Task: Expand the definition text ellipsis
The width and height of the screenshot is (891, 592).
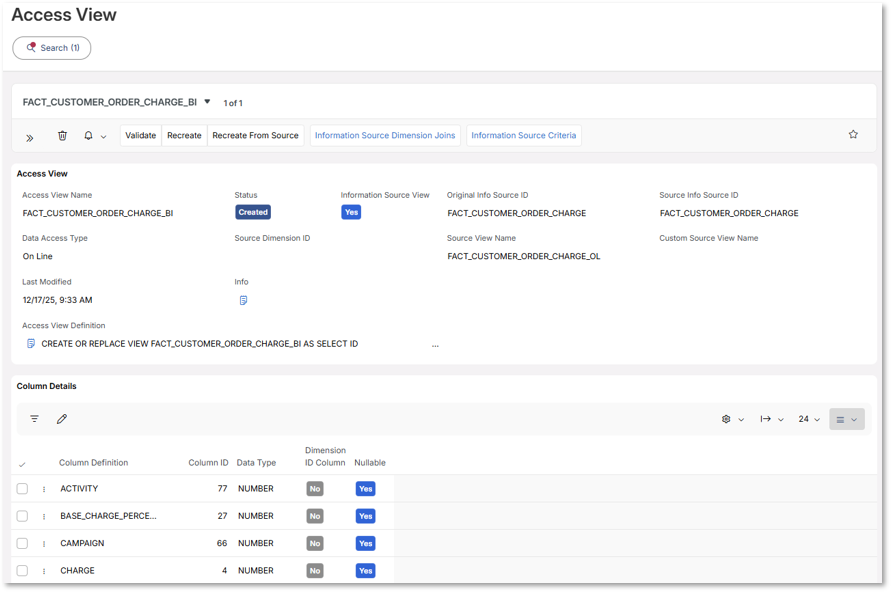Action: point(435,345)
